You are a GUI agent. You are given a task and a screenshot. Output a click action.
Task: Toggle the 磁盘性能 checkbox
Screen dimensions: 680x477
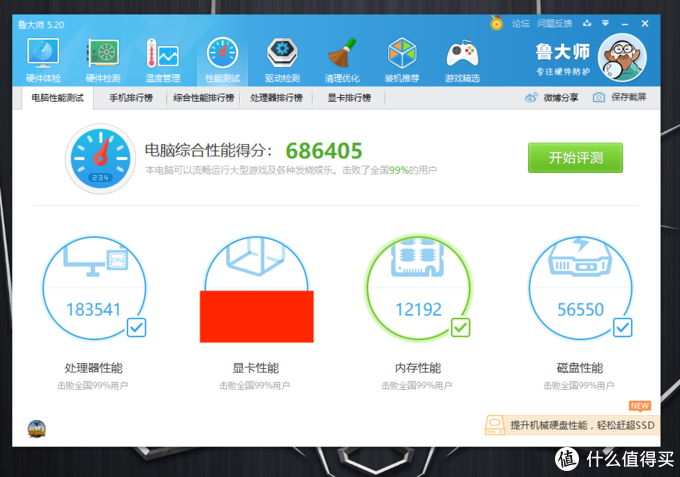(x=623, y=328)
